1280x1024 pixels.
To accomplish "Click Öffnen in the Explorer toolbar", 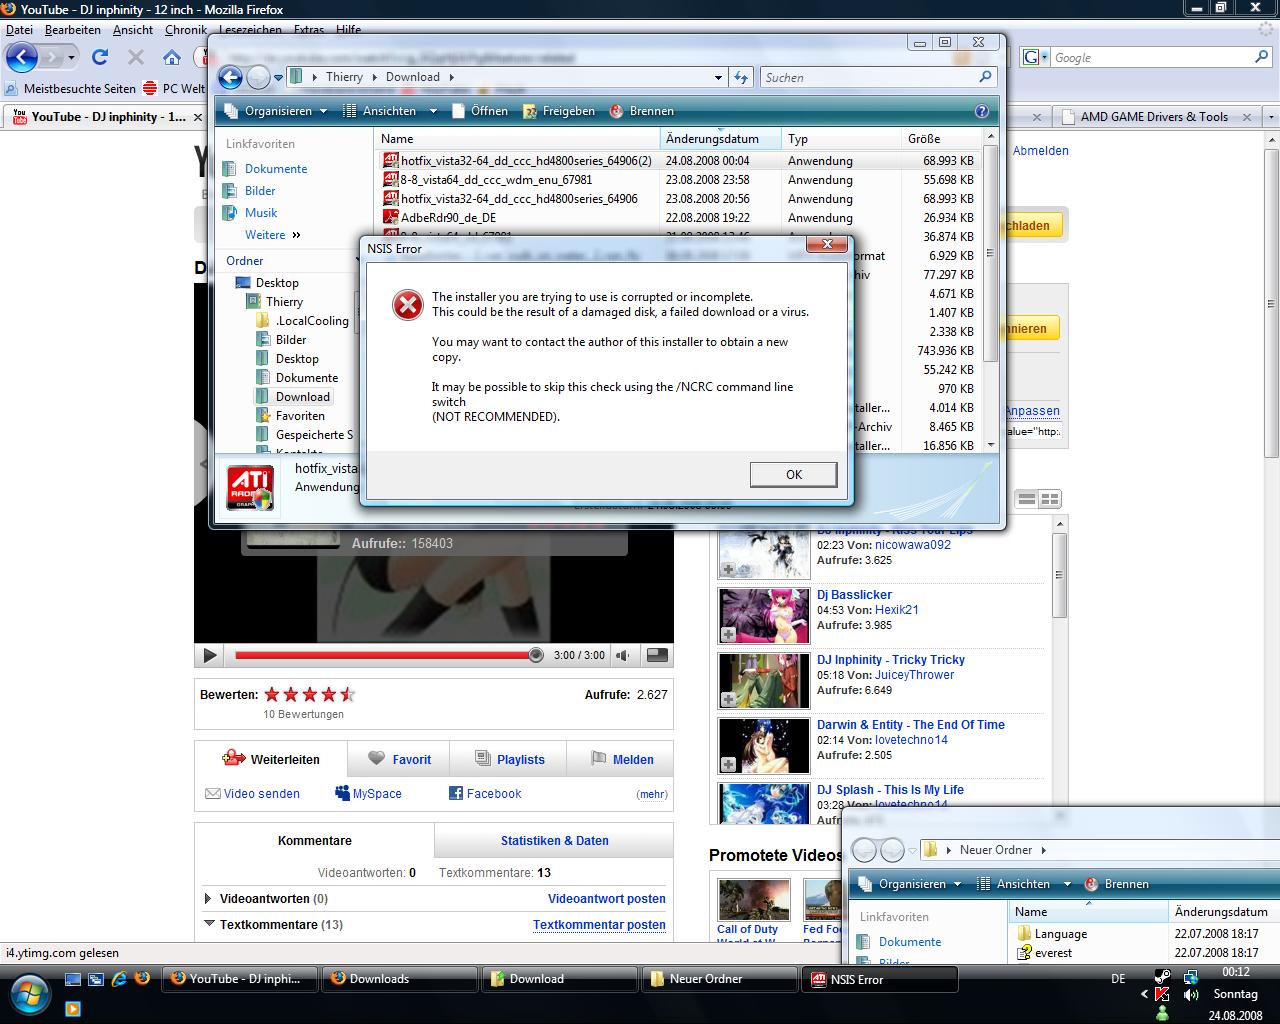I will point(480,111).
